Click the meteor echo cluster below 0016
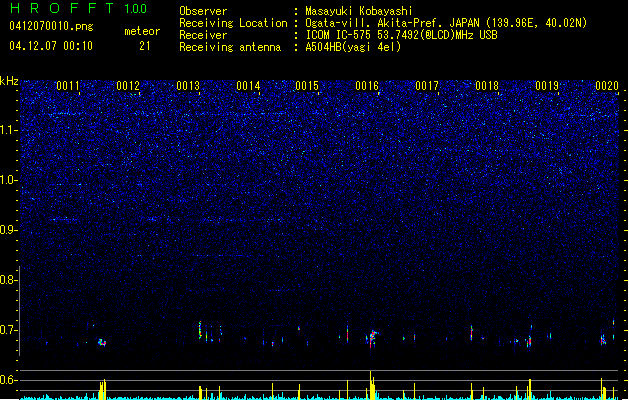The width and height of the screenshot is (629, 400). (x=372, y=338)
